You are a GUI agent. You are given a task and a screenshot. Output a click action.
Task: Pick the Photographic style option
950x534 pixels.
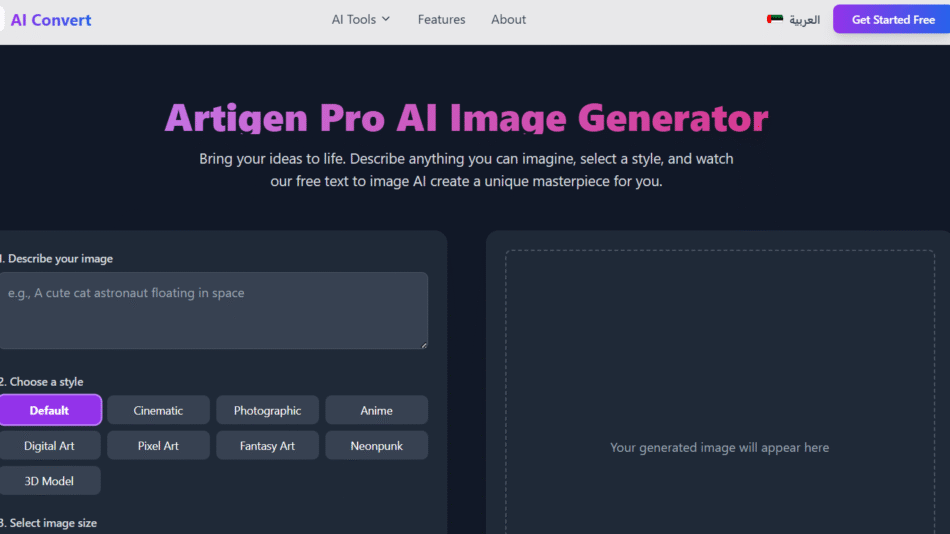(267, 410)
